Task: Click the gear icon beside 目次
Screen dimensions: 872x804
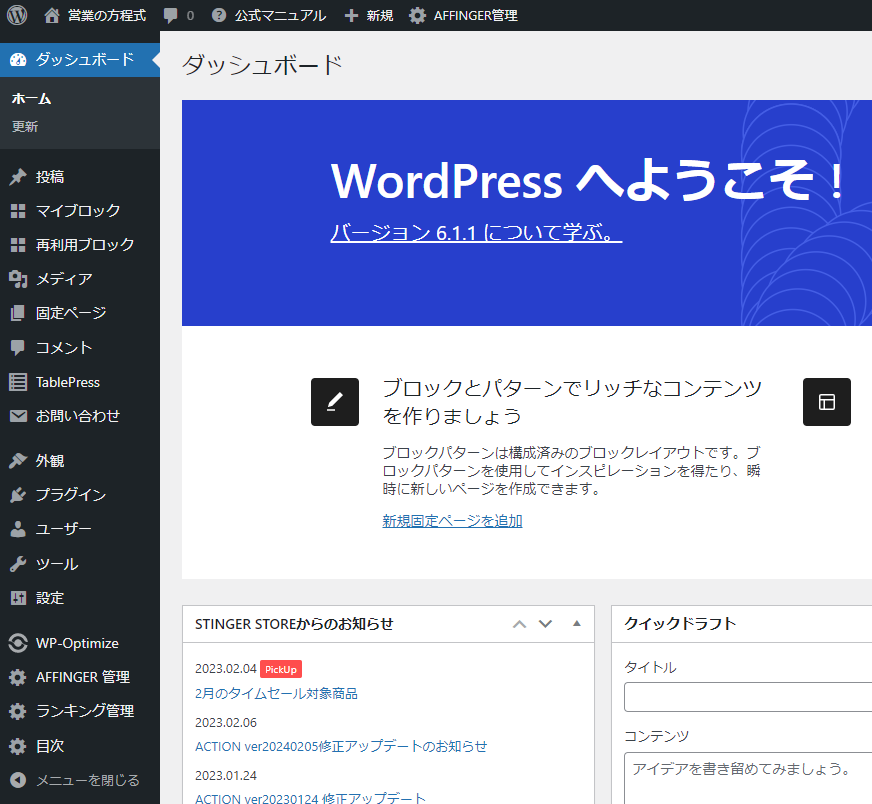Action: (18, 746)
